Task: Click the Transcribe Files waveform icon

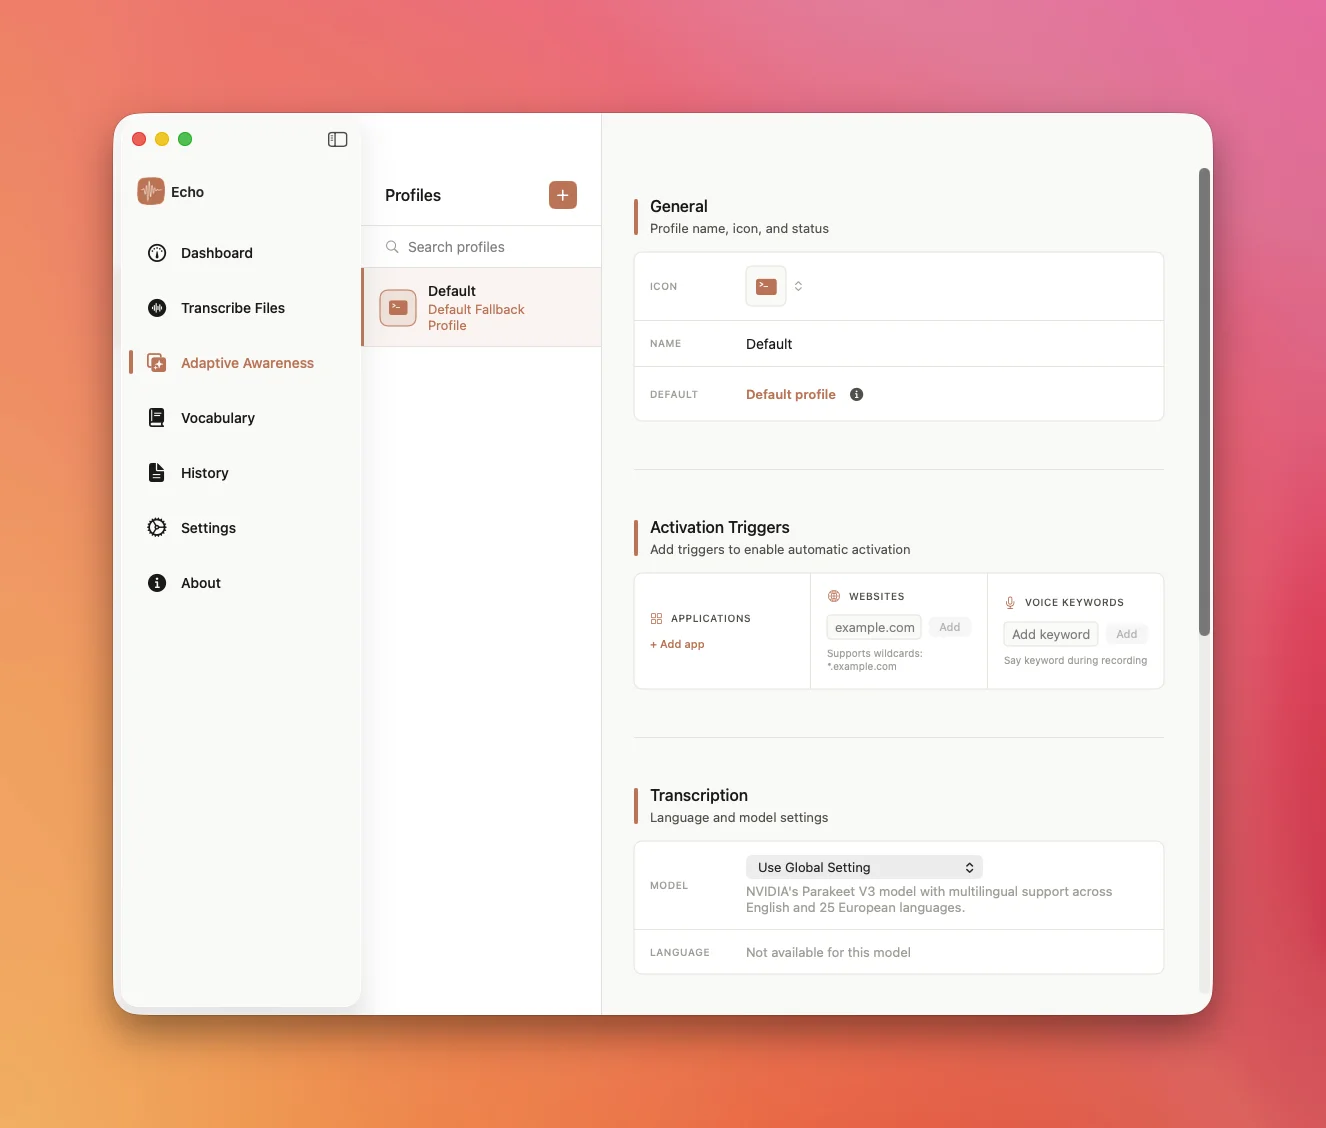Action: [x=157, y=308]
